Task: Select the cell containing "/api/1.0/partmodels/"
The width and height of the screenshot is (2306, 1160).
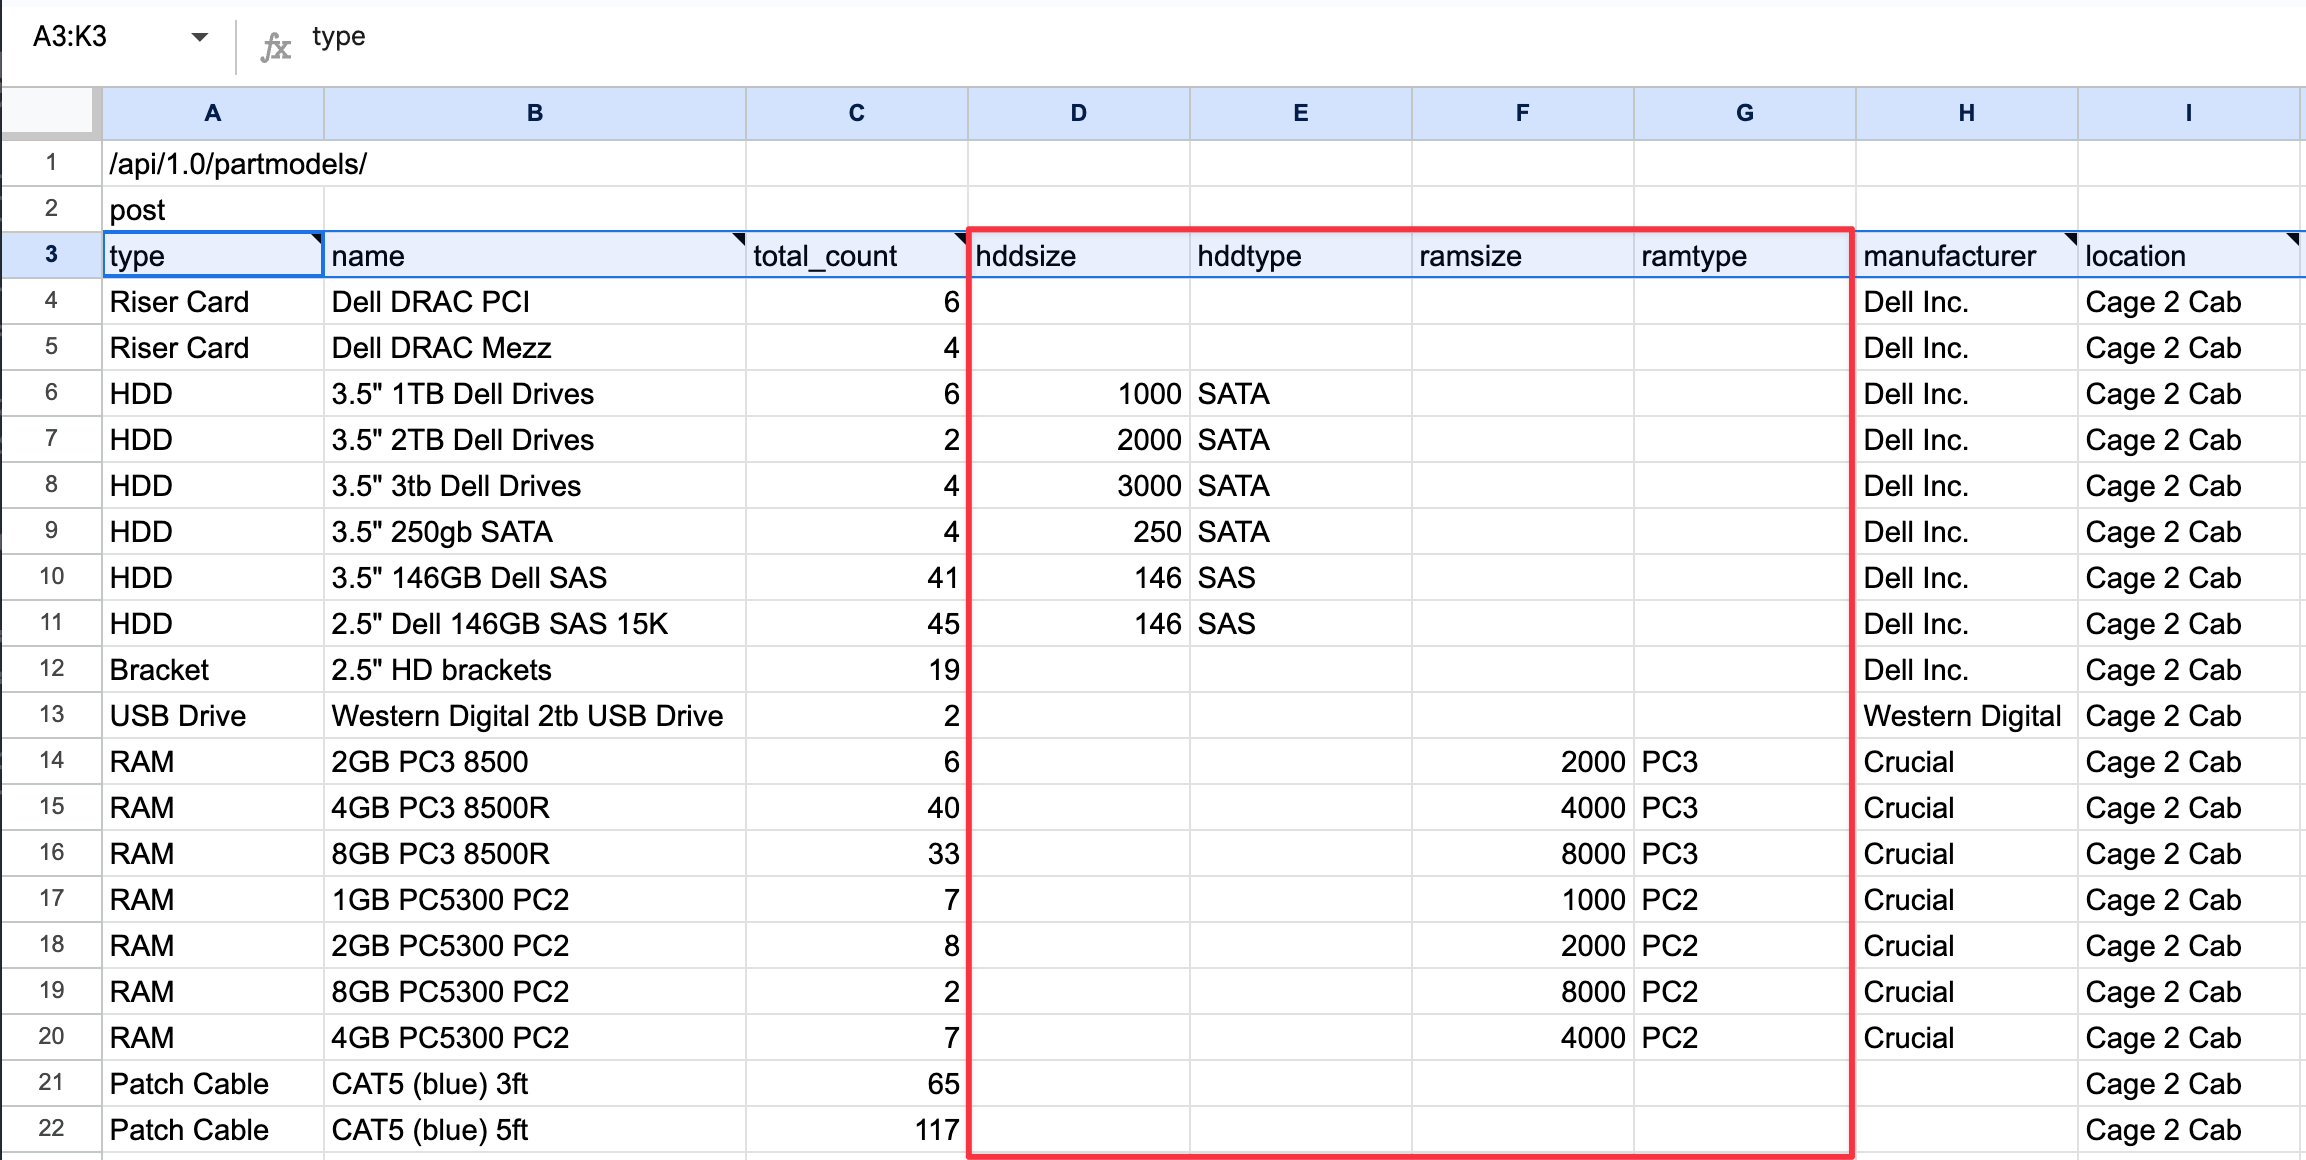Action: 212,163
